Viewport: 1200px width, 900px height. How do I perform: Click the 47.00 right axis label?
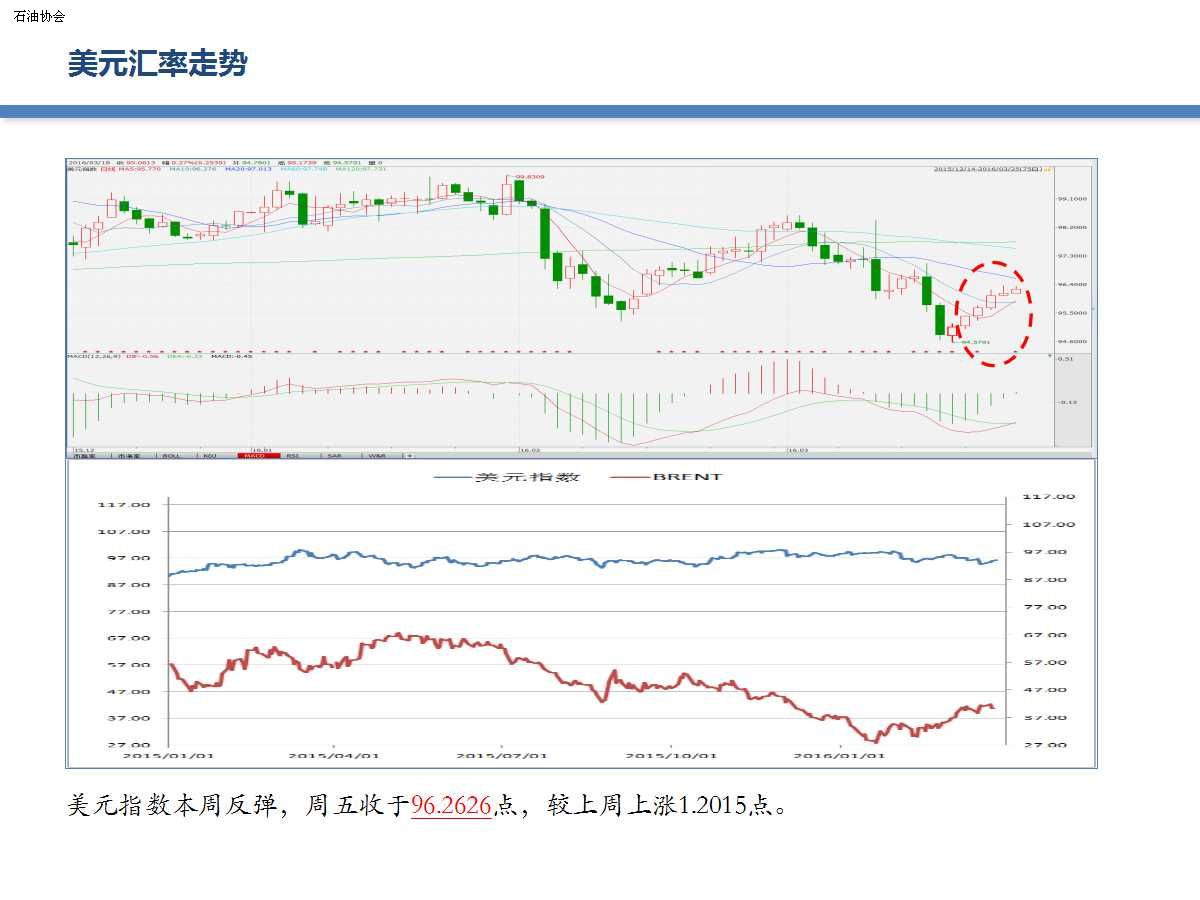tap(1045, 690)
